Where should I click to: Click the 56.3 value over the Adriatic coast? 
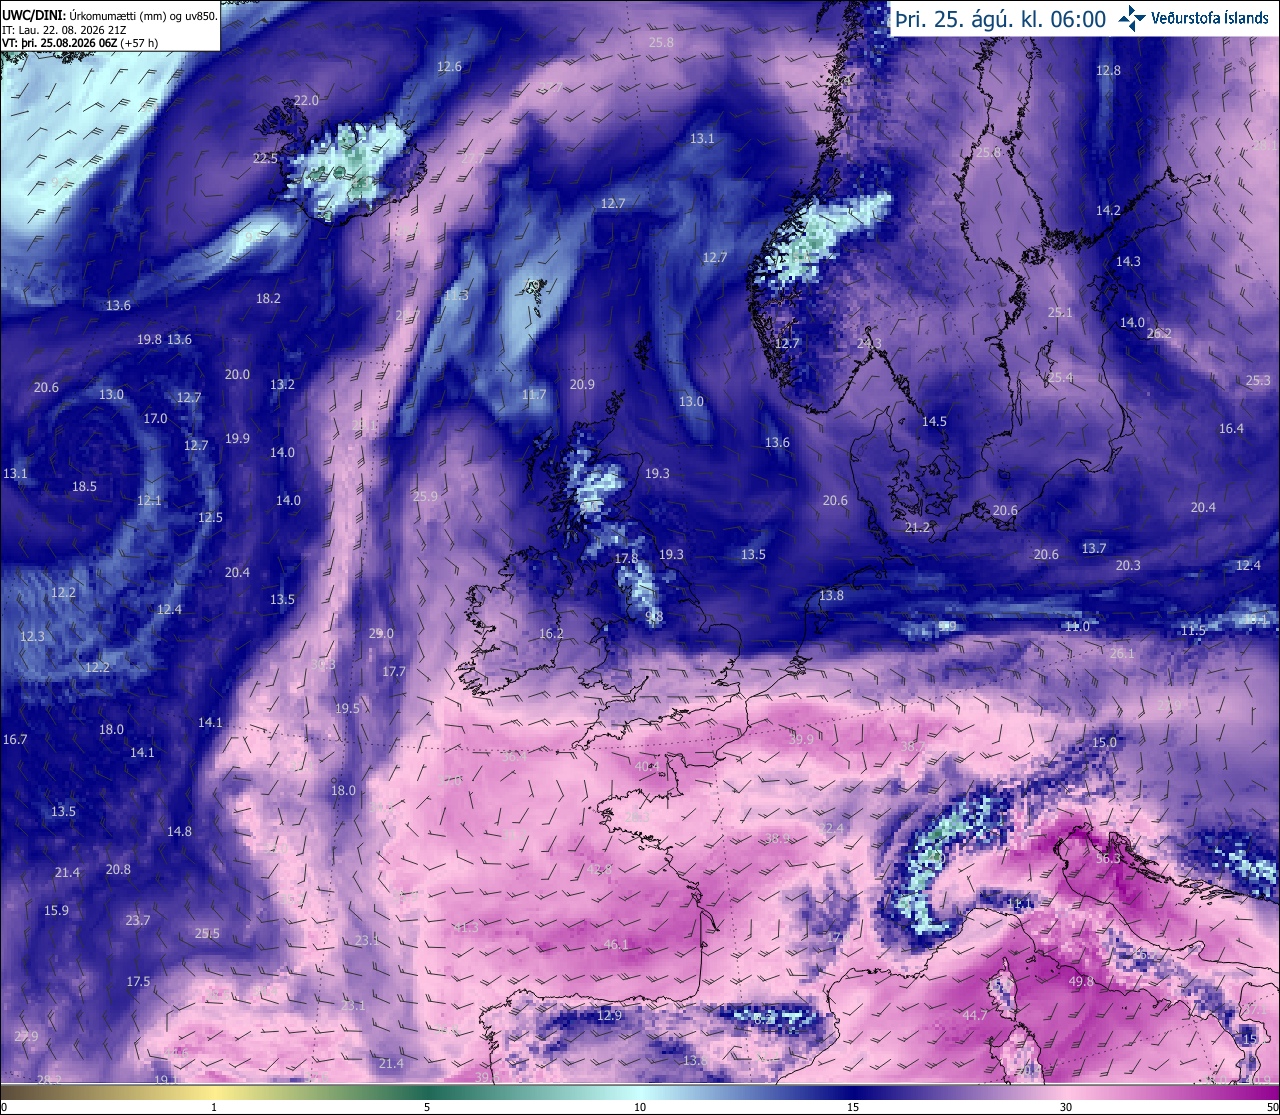coord(1108,858)
